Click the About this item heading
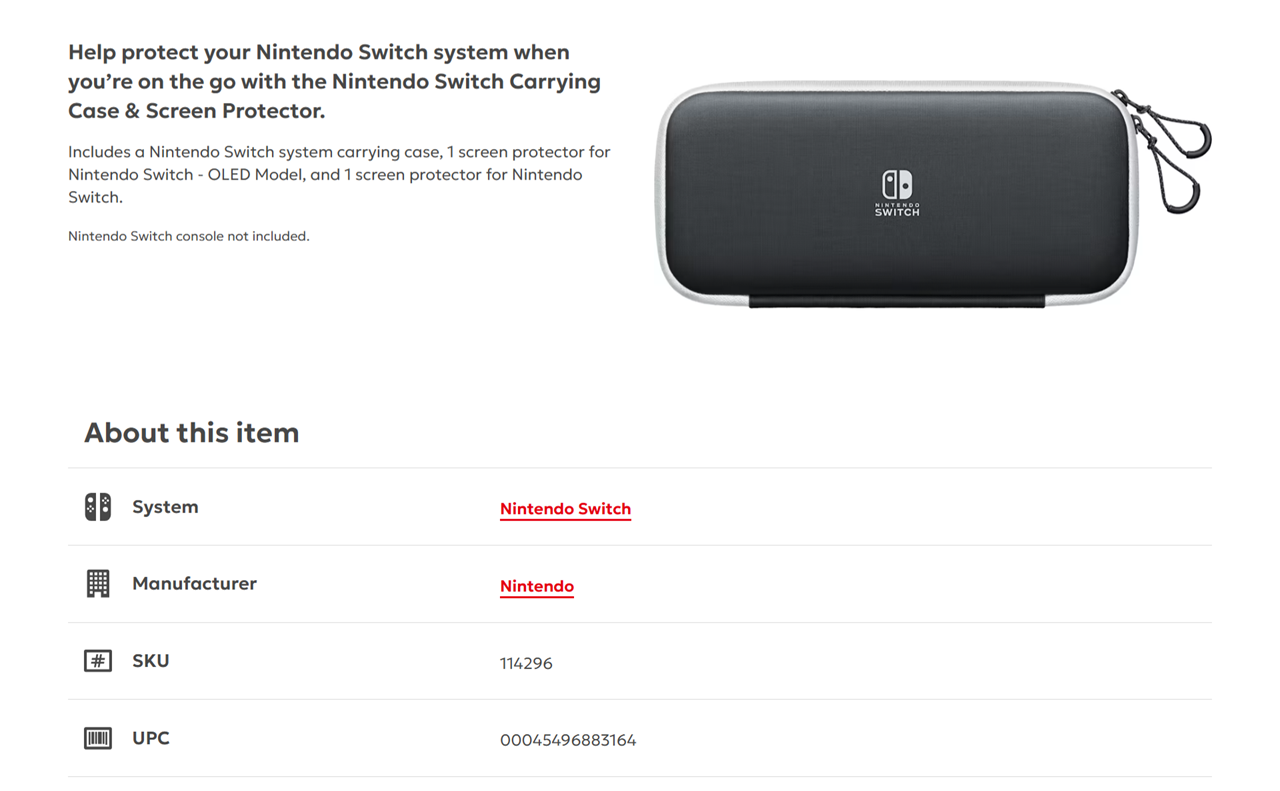 [x=192, y=433]
